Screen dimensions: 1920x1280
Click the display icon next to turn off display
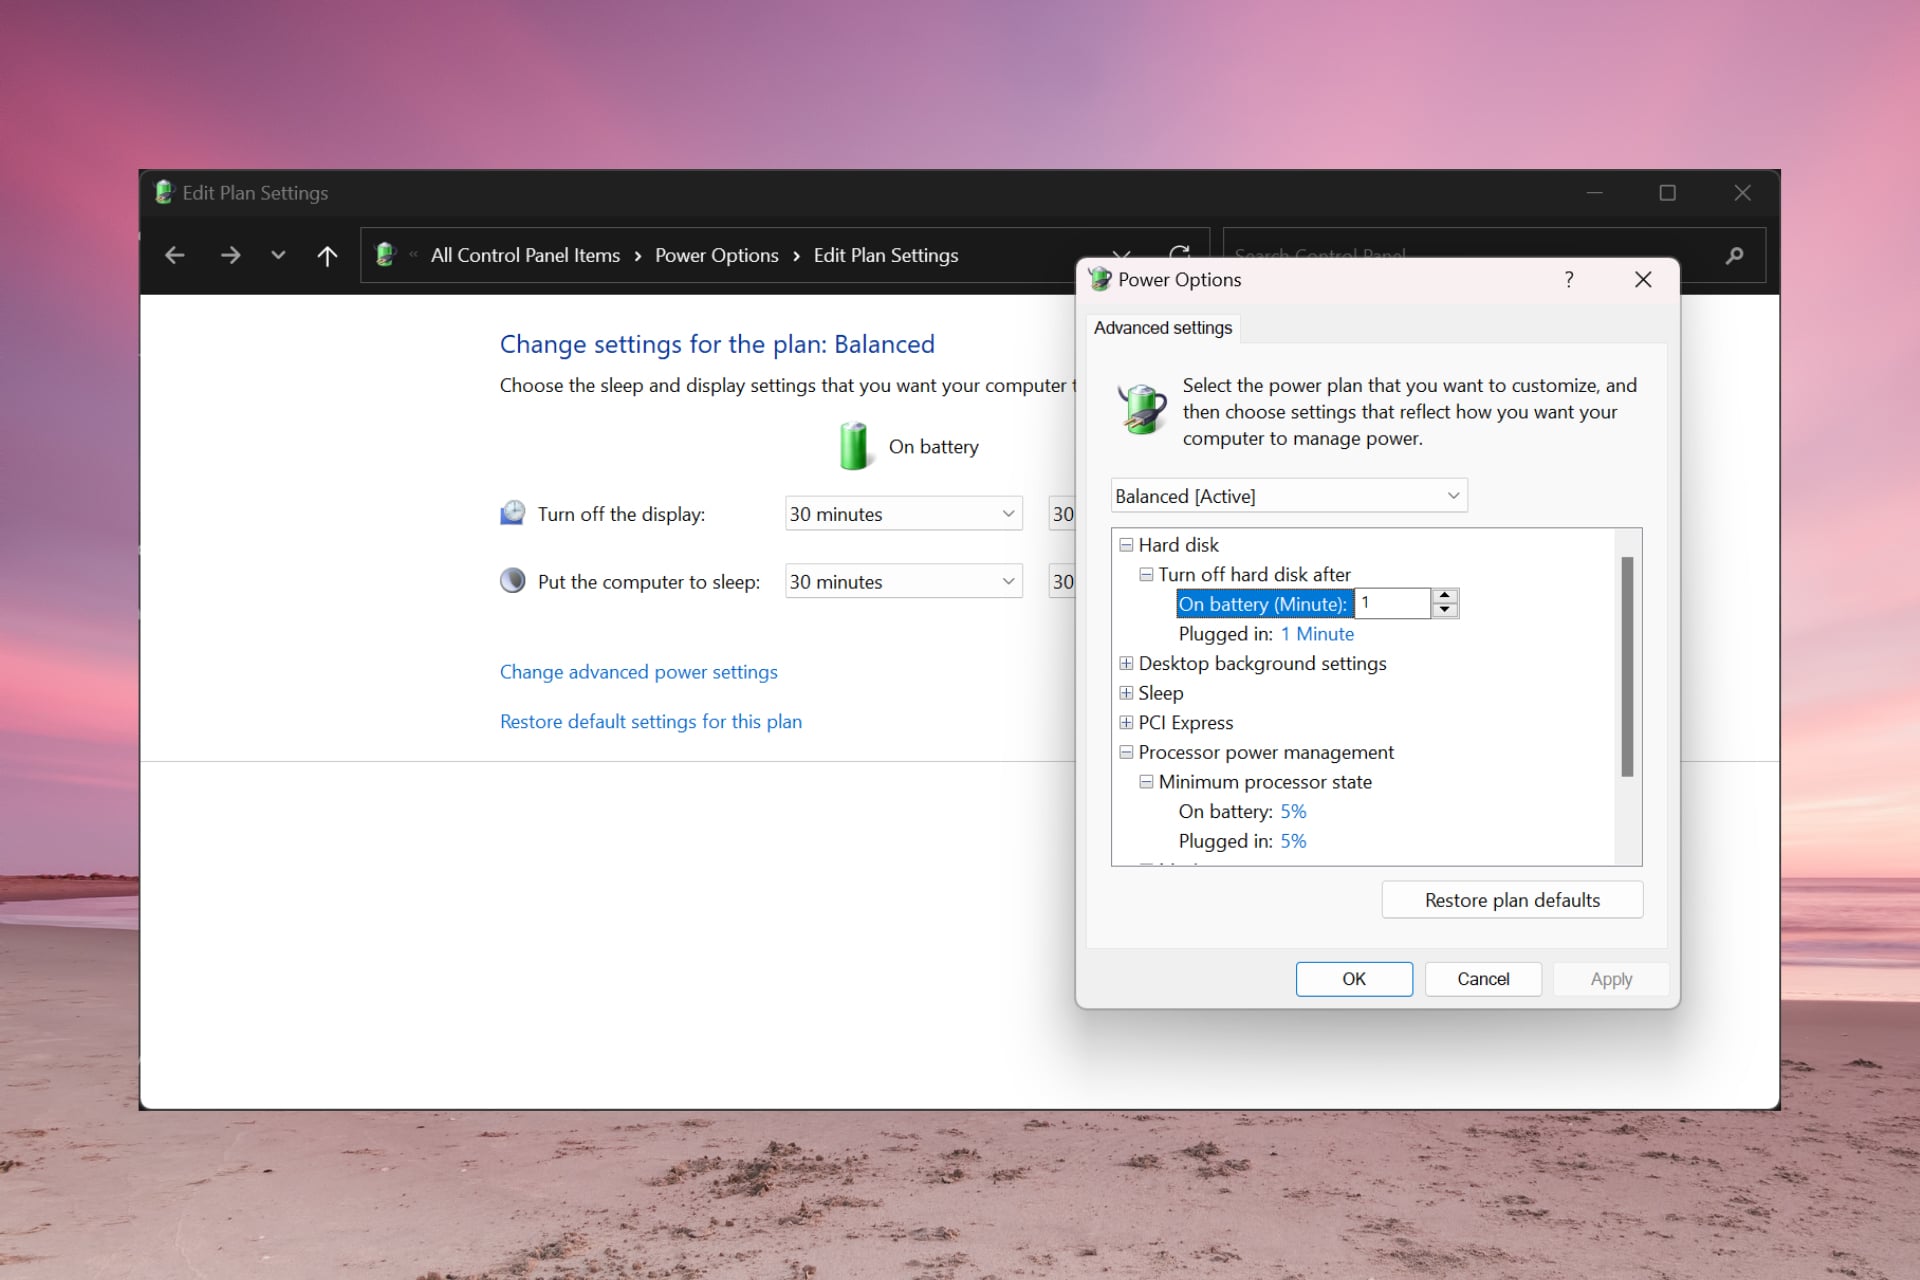(512, 512)
